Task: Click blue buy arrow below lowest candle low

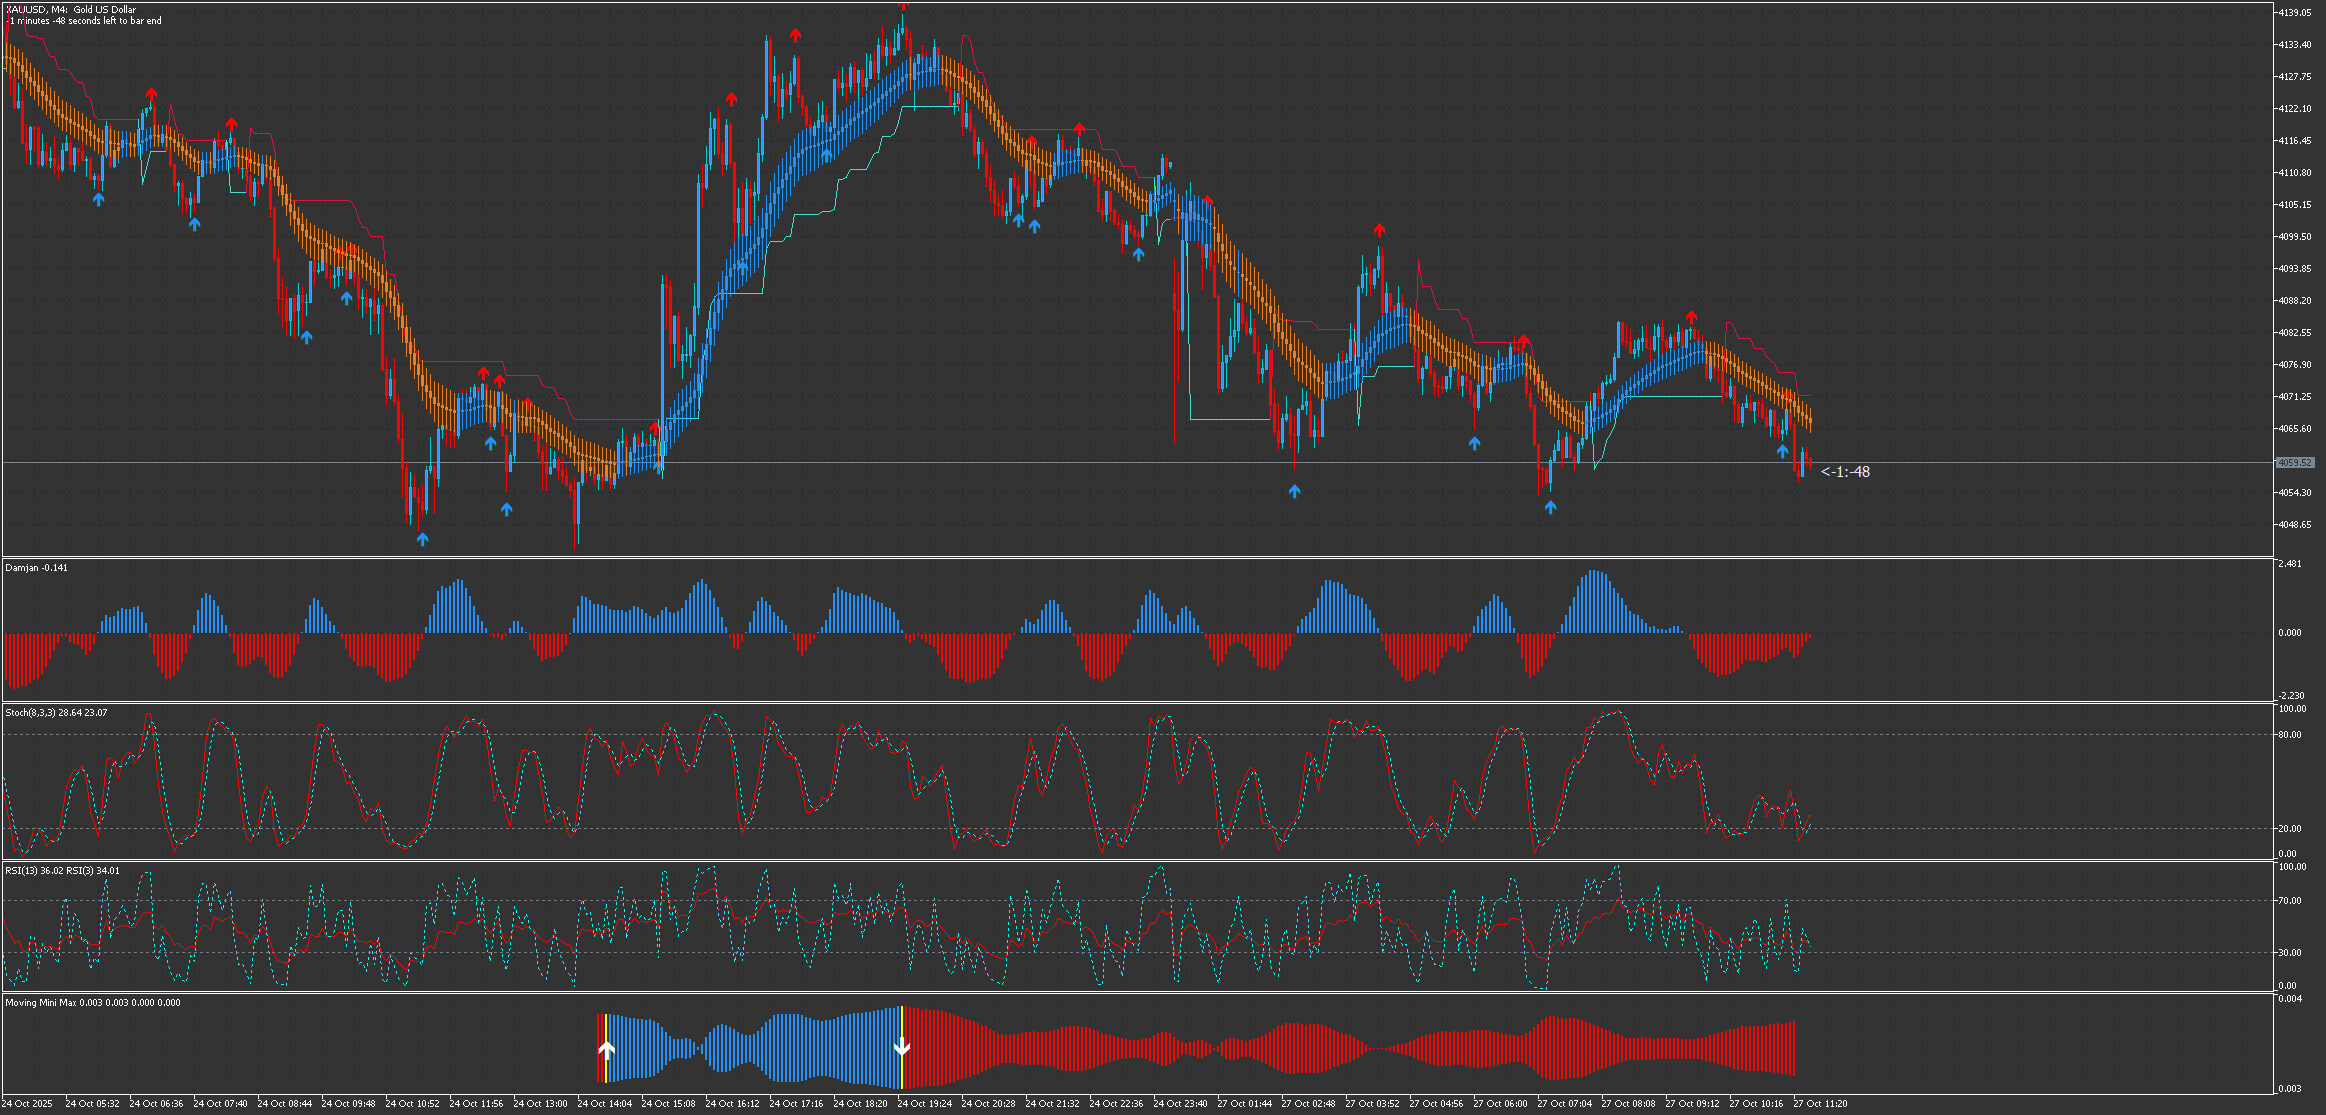Action: [x=422, y=539]
